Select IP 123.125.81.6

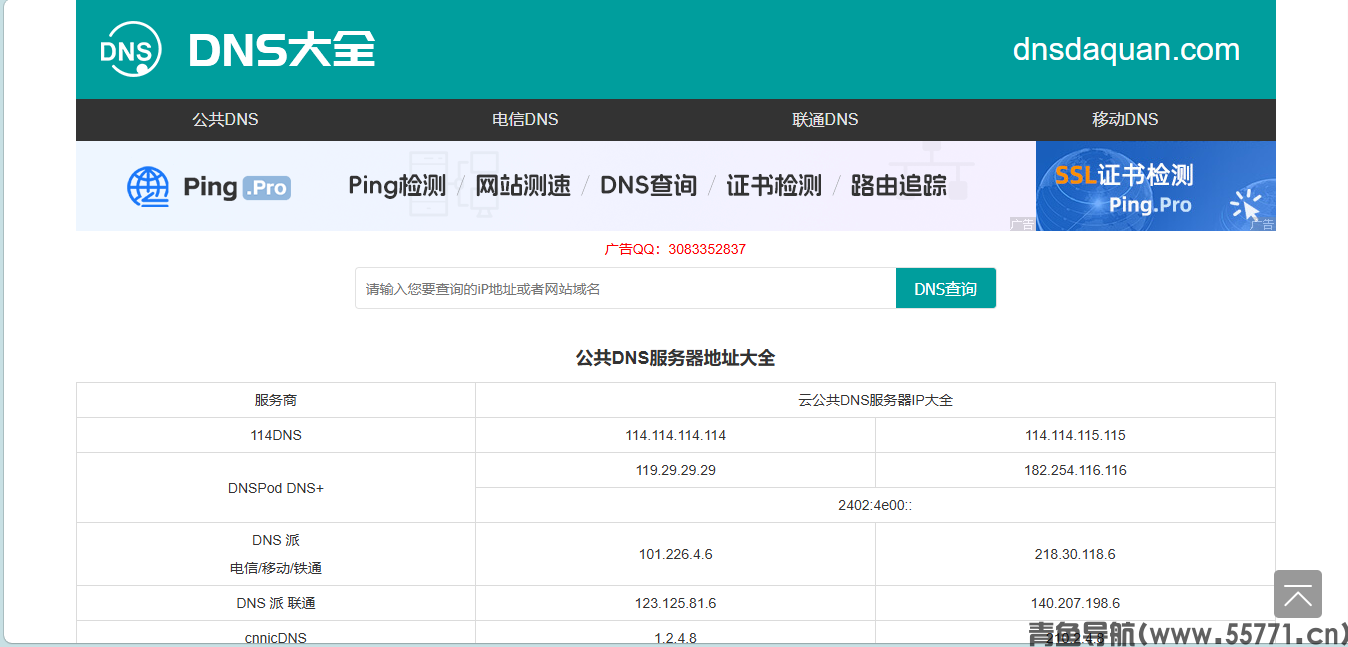676,603
